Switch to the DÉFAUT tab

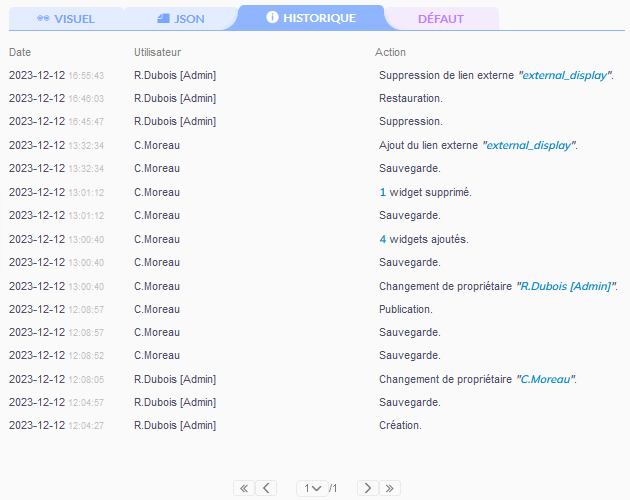click(441, 19)
